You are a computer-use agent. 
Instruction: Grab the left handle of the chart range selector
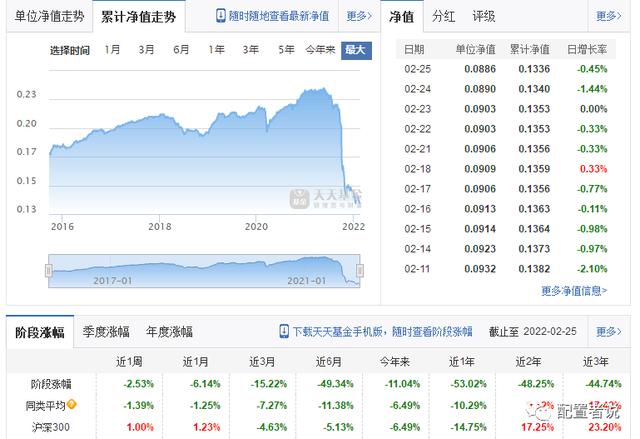coord(49,270)
